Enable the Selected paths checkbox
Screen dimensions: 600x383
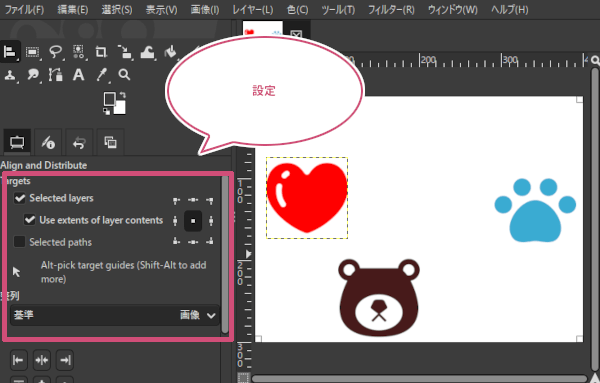point(20,242)
